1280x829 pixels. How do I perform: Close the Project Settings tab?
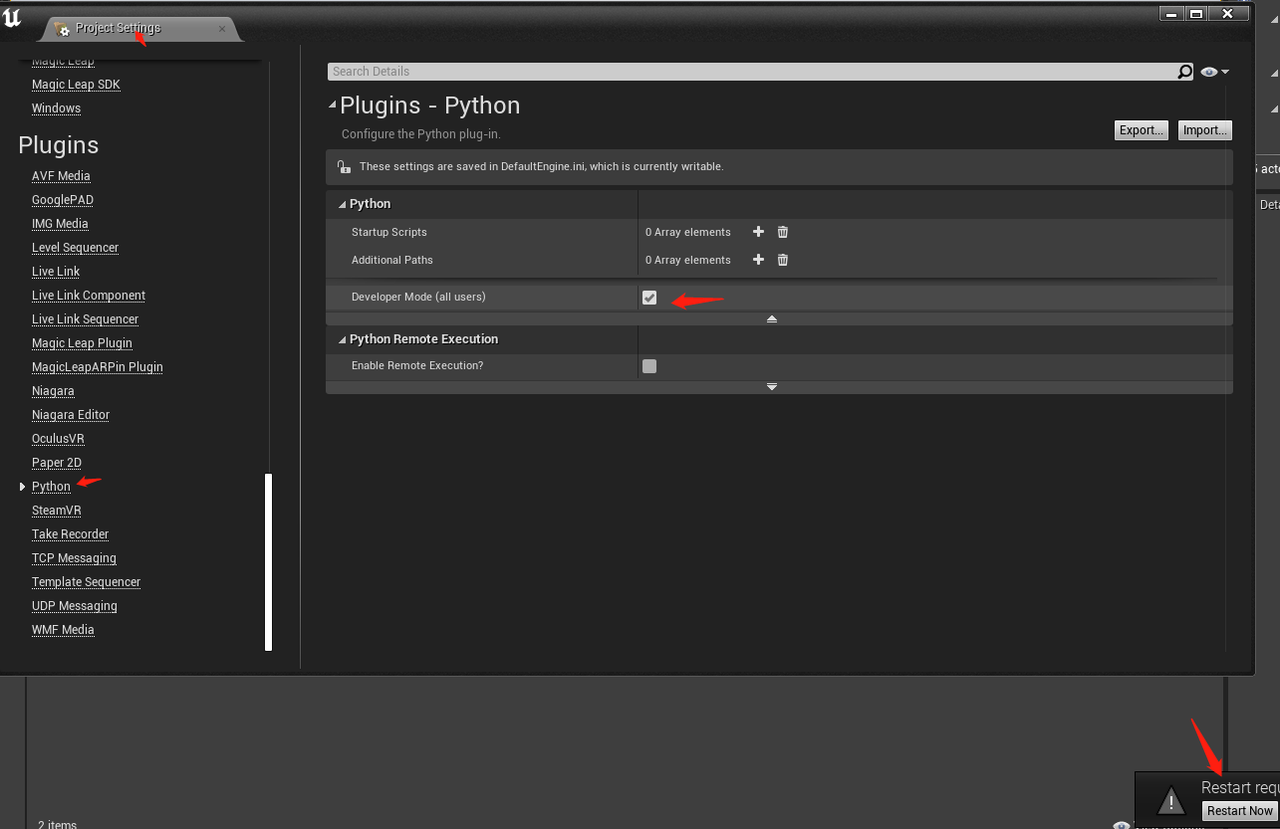tap(222, 29)
